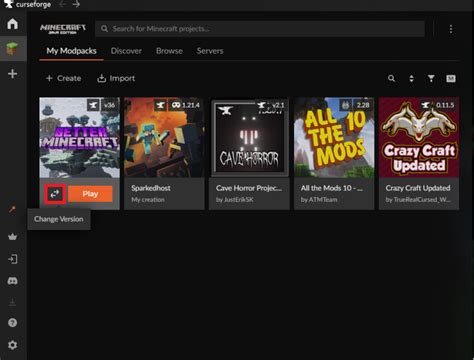Click the v36 version badge on Better Minecraft
The height and width of the screenshot is (360, 474).
(109, 105)
